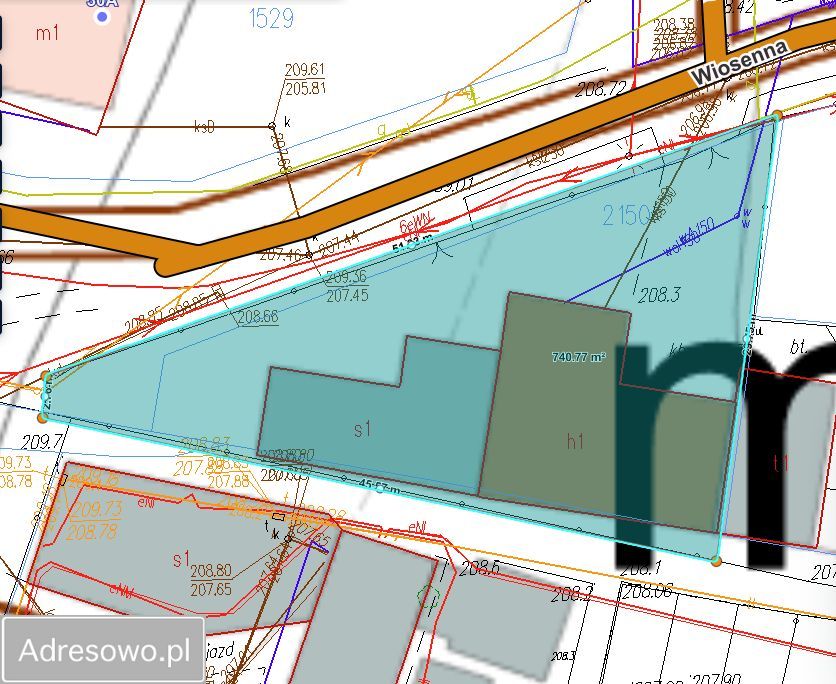Click the elevation value 207.45
Image resolution: width=836 pixels, height=684 pixels.
coord(347,295)
